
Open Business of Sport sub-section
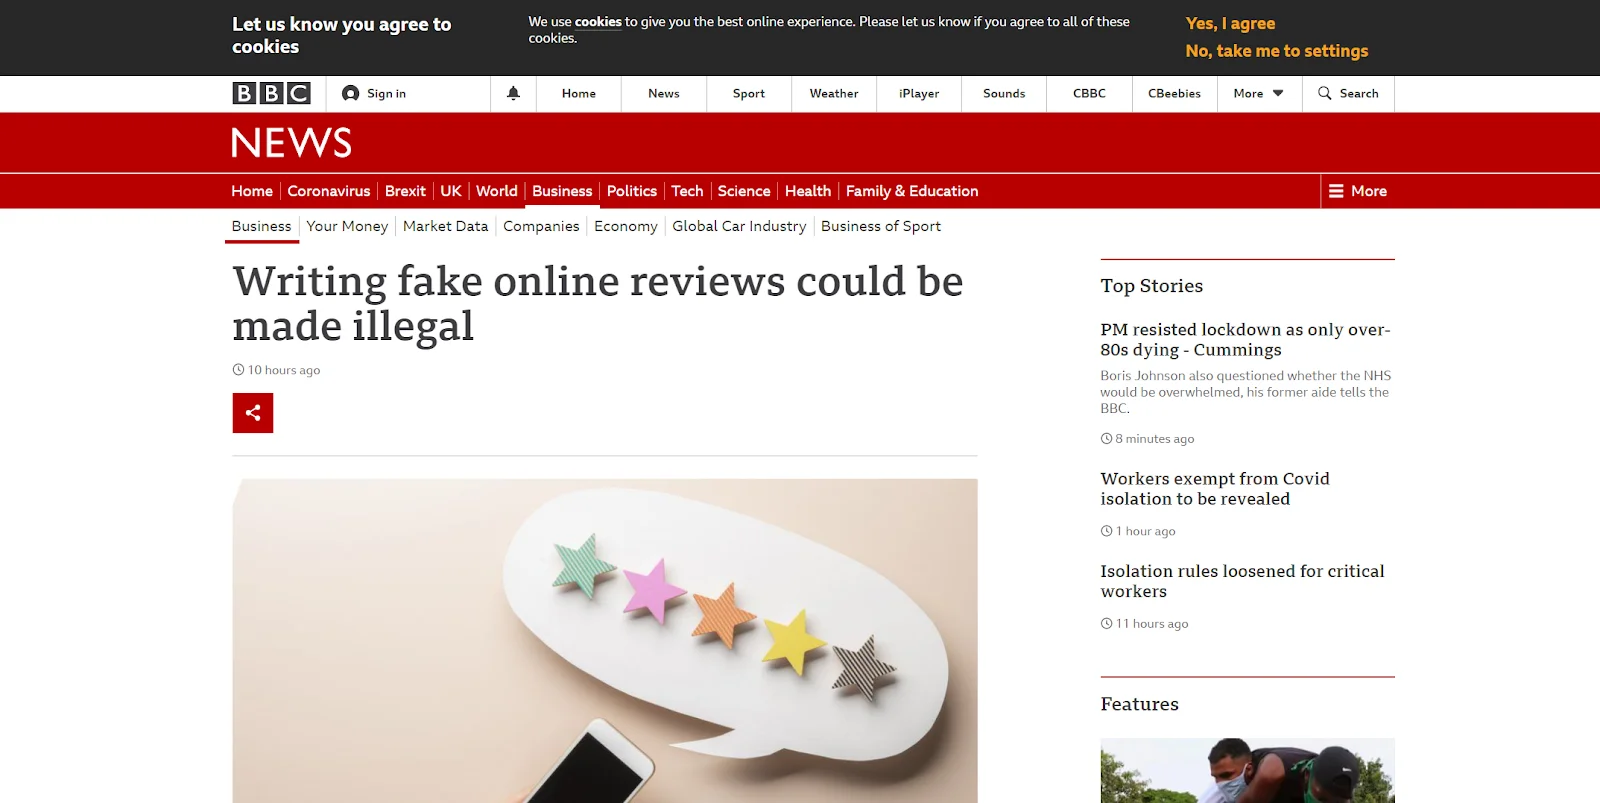click(881, 226)
